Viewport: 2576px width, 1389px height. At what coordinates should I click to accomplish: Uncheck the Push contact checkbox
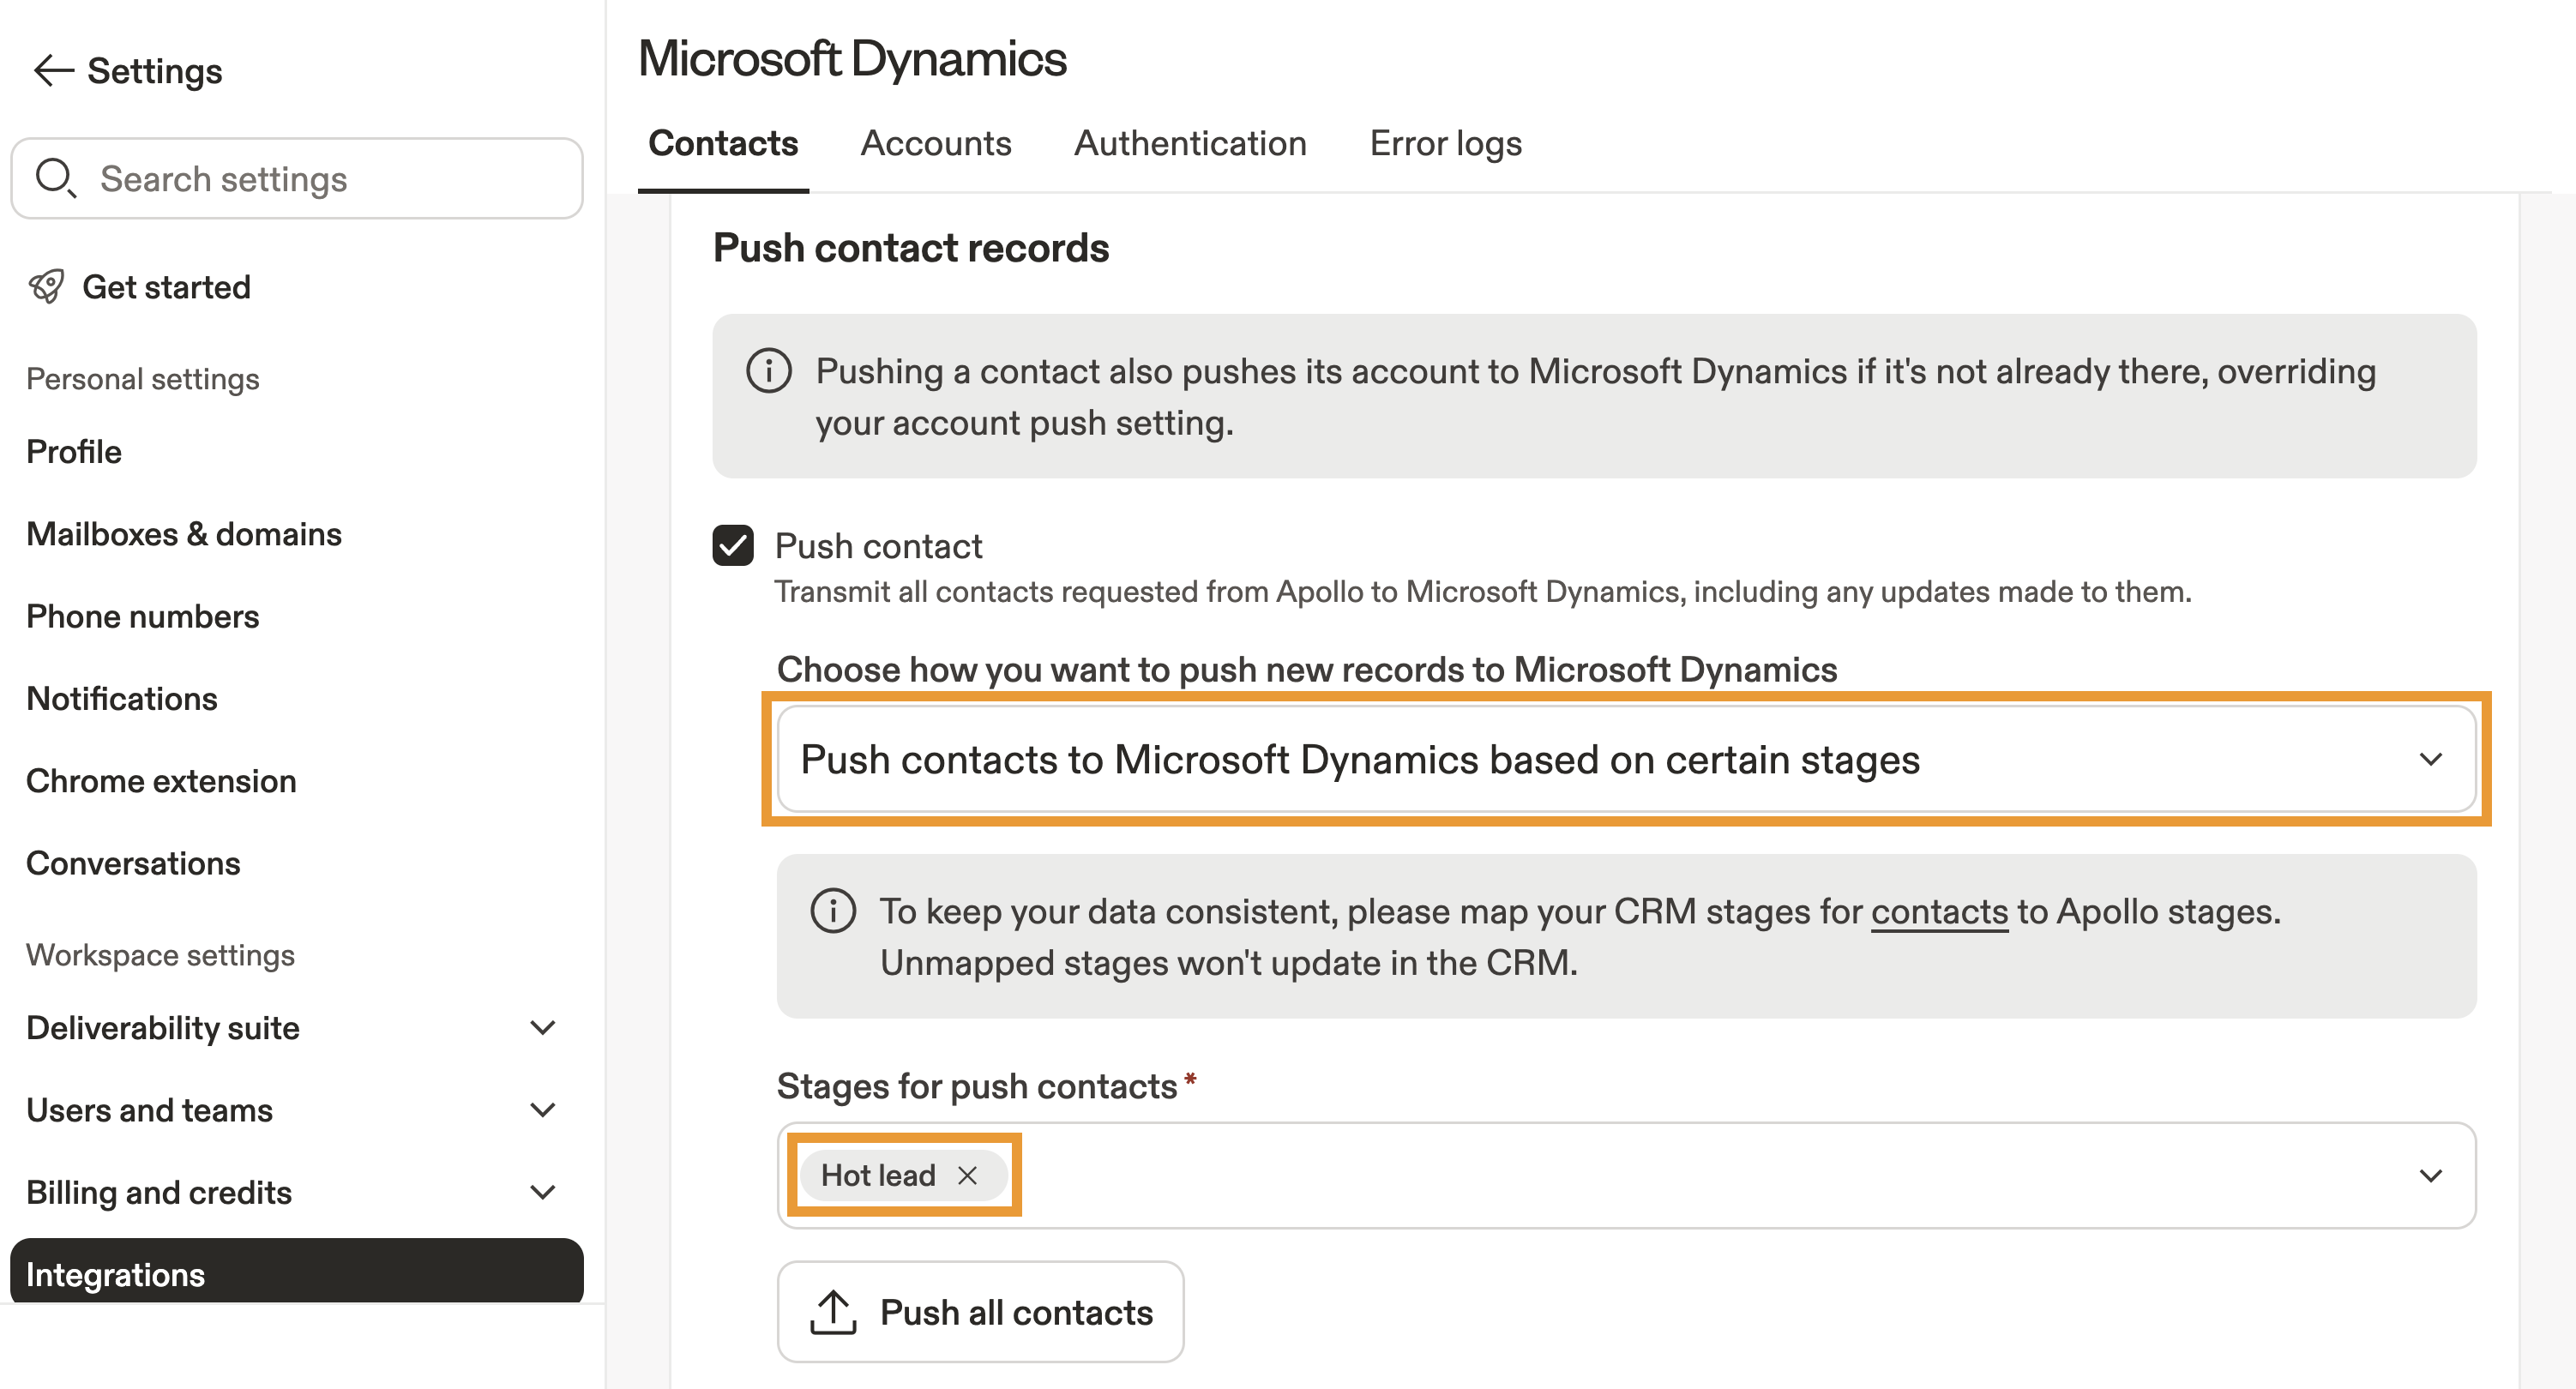[733, 546]
